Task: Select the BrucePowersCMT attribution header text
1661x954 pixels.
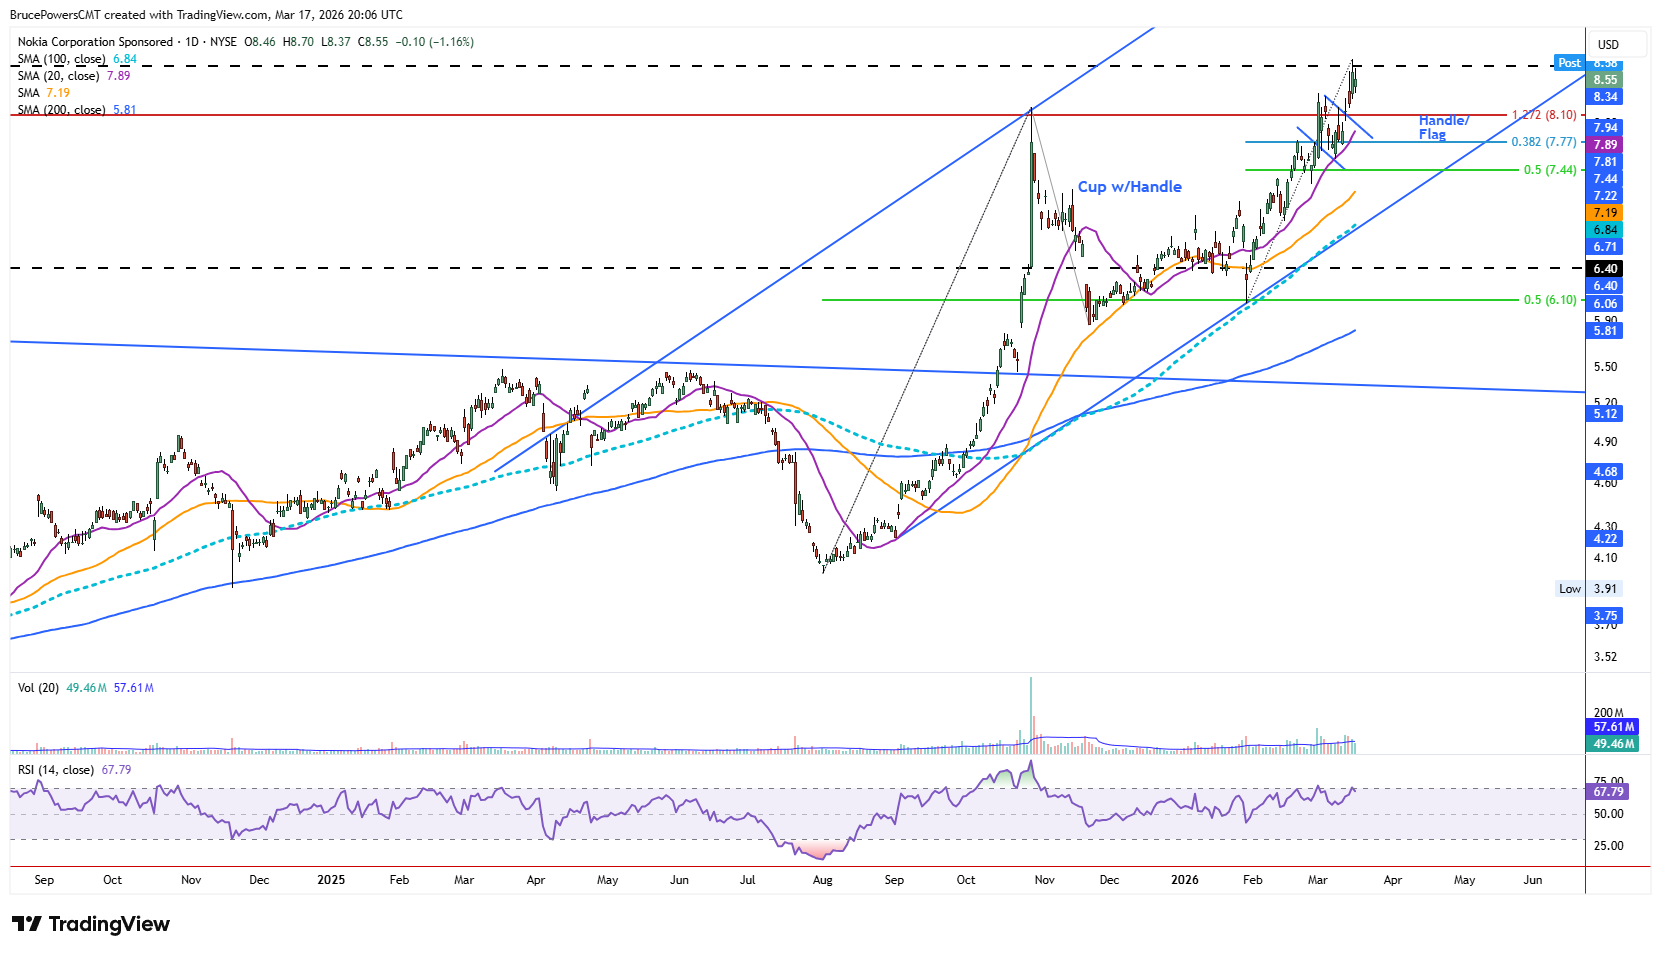Action: point(206,15)
